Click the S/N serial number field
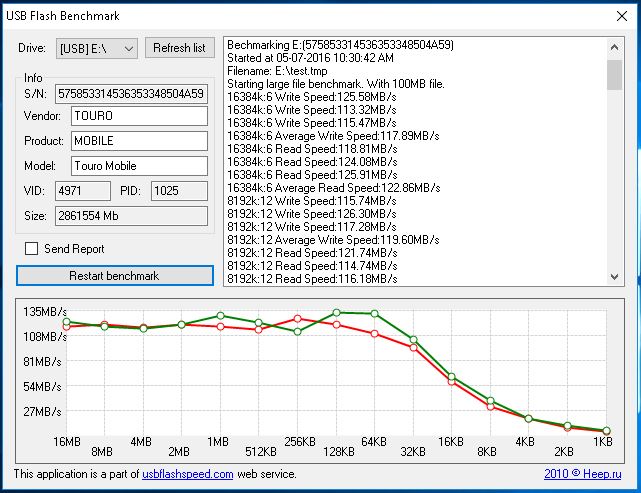Viewport: 641px width, 493px height. 131,94
